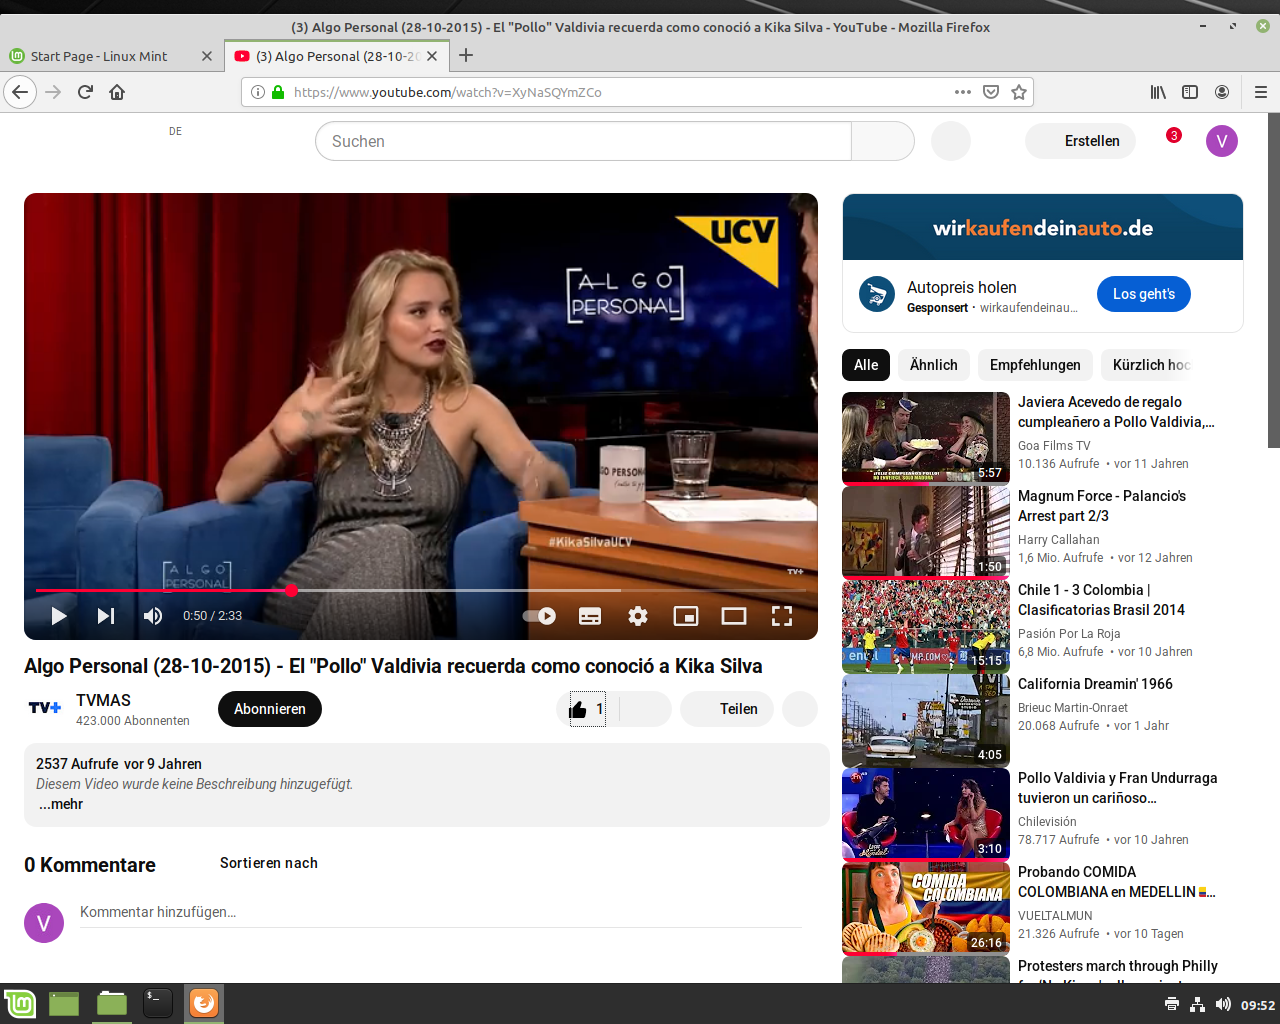Screen dimensions: 1280x1024
Task: Click the Teilen share button
Action: (727, 709)
